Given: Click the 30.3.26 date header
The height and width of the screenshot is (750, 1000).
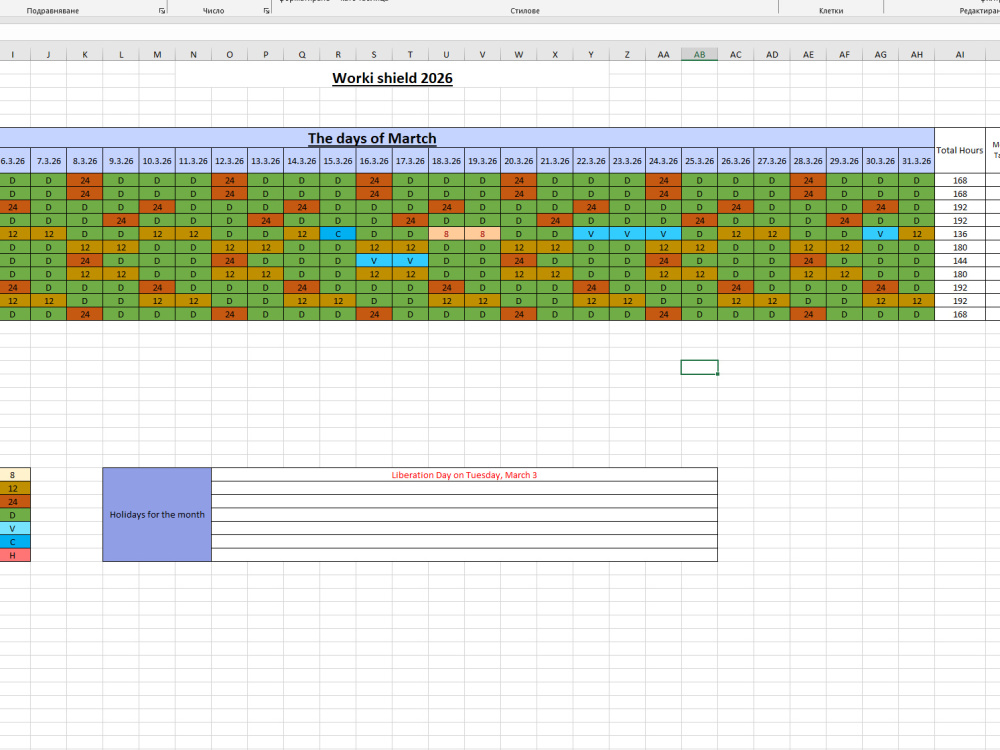Looking at the screenshot, I should [x=881, y=161].
